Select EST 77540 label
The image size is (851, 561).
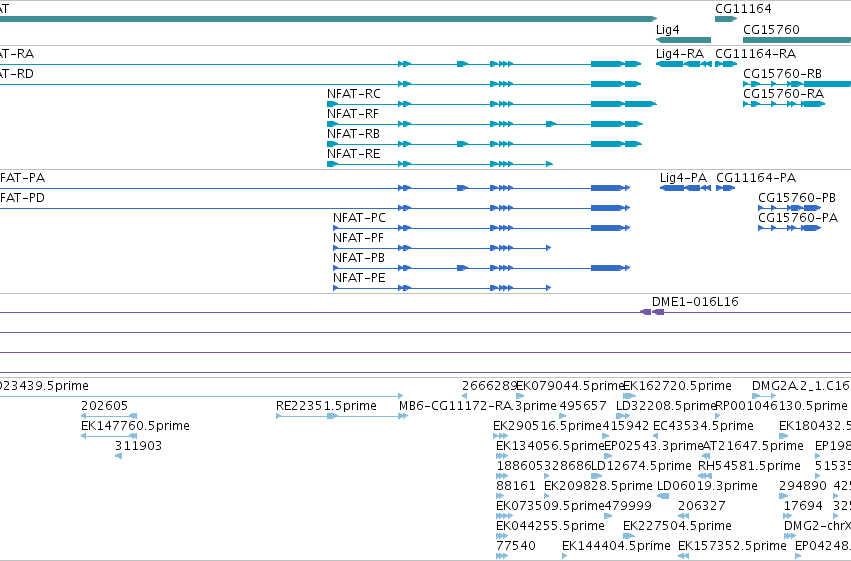(x=516, y=546)
